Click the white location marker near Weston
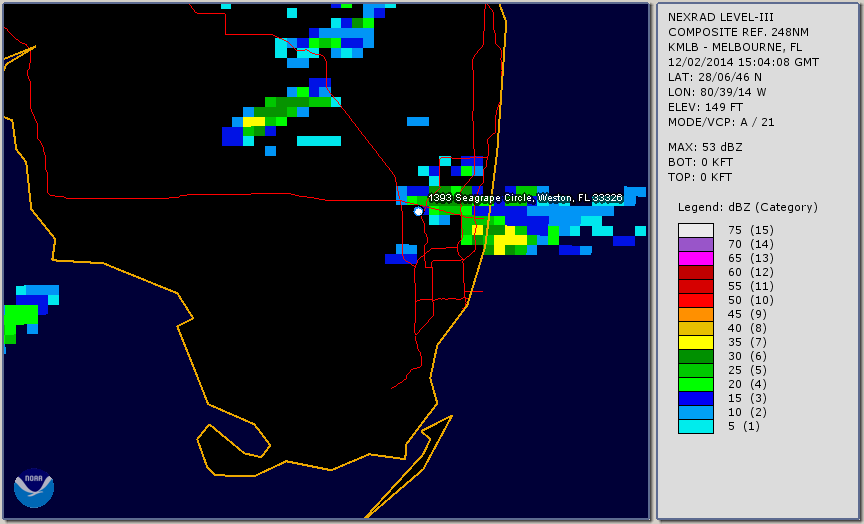 [418, 211]
